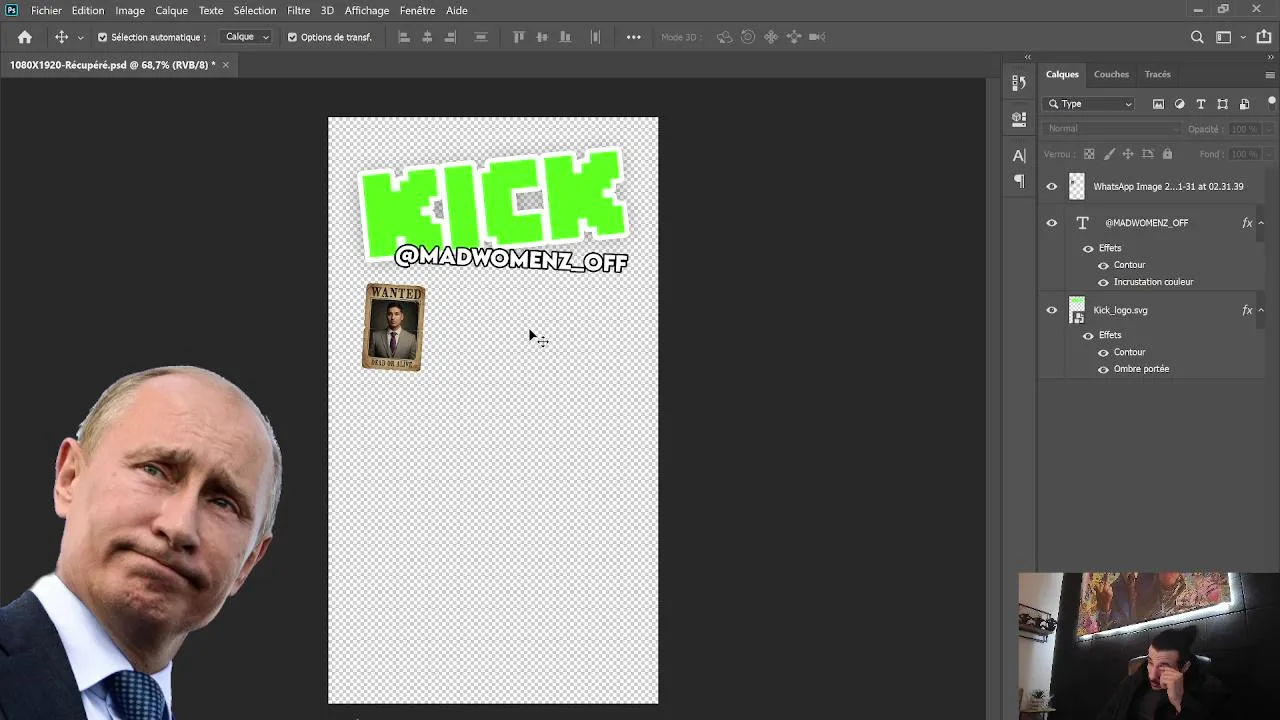Screen dimensions: 1280x720
Task: Open the Calque menu in menu bar
Action: [x=171, y=10]
